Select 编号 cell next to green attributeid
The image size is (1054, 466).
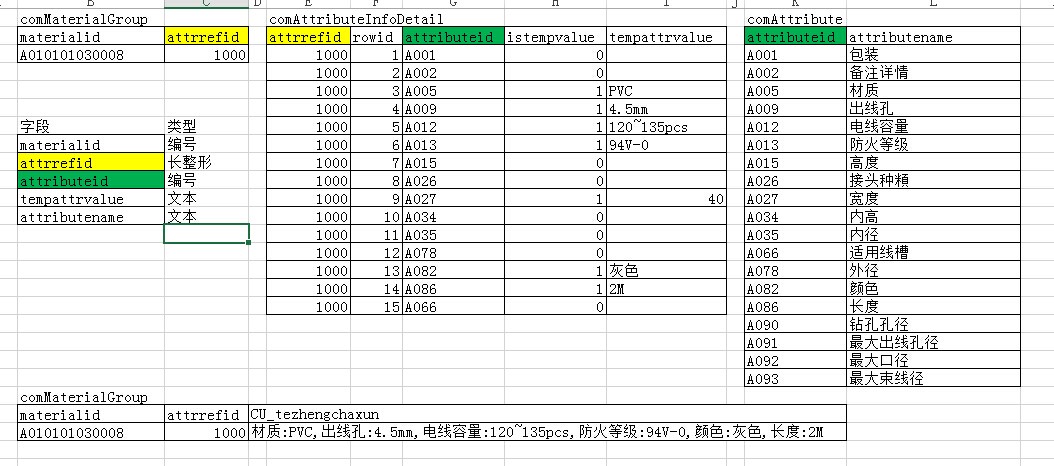pyautogui.click(x=206, y=181)
